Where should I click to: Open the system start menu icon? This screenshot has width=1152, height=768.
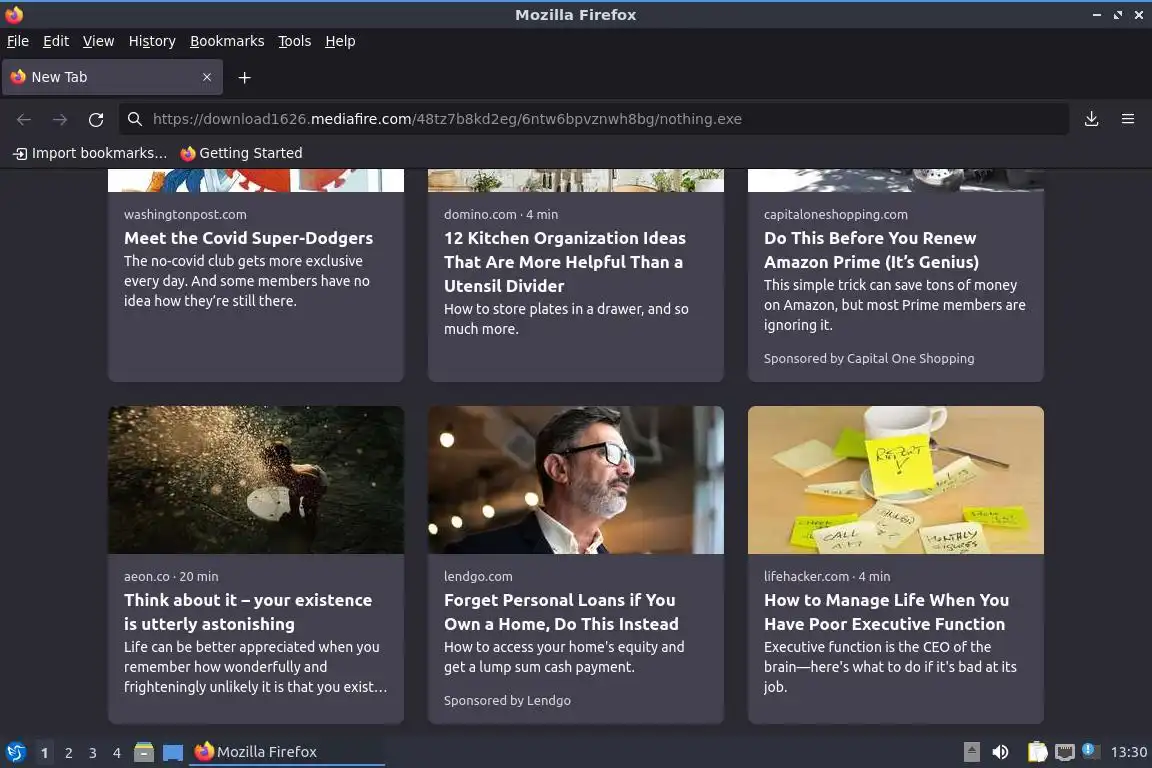15,752
